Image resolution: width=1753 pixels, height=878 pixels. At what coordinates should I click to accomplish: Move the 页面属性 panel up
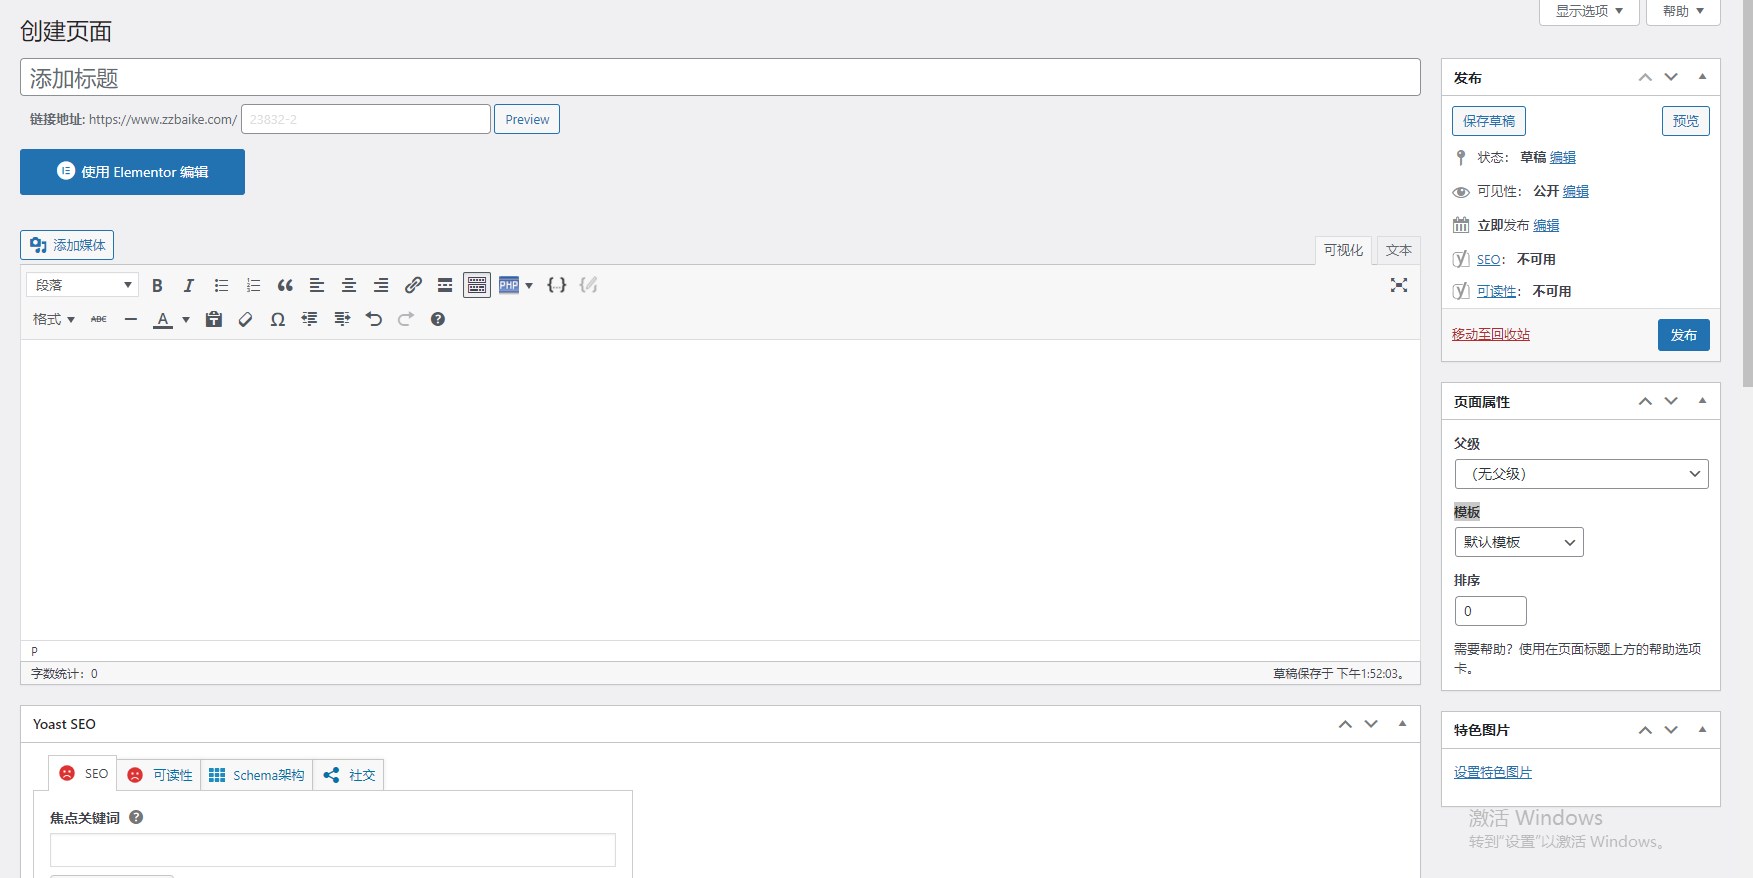(1645, 401)
